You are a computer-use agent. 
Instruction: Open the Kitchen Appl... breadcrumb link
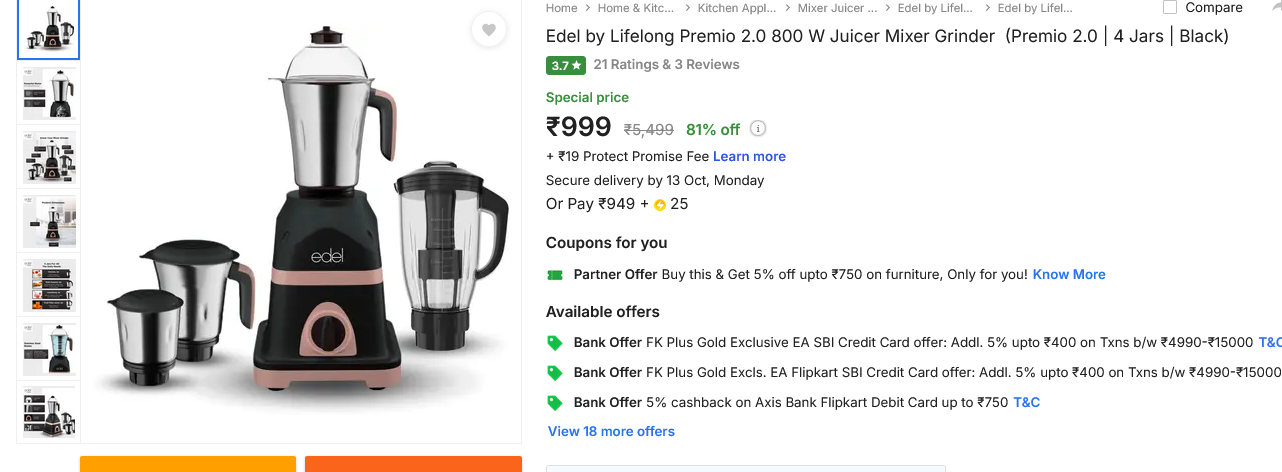[x=737, y=8]
